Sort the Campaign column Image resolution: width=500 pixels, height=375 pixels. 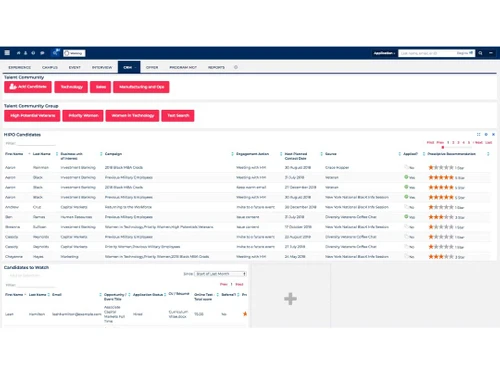[232, 154]
